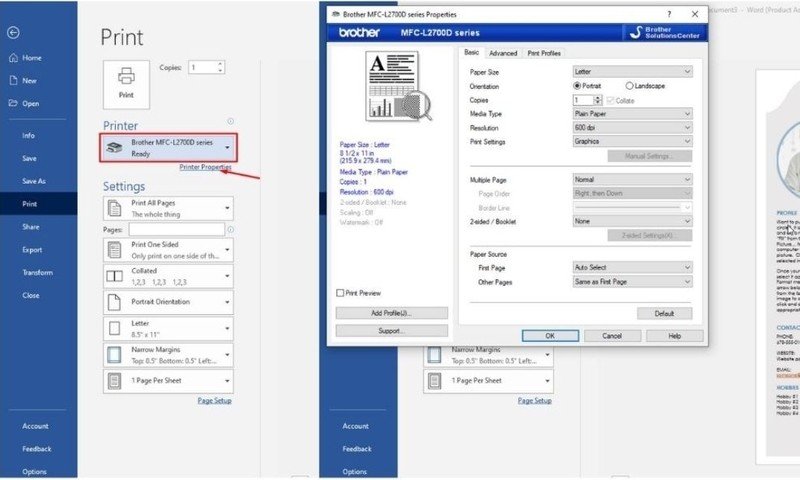Expand the Media Type dropdown

(632, 114)
